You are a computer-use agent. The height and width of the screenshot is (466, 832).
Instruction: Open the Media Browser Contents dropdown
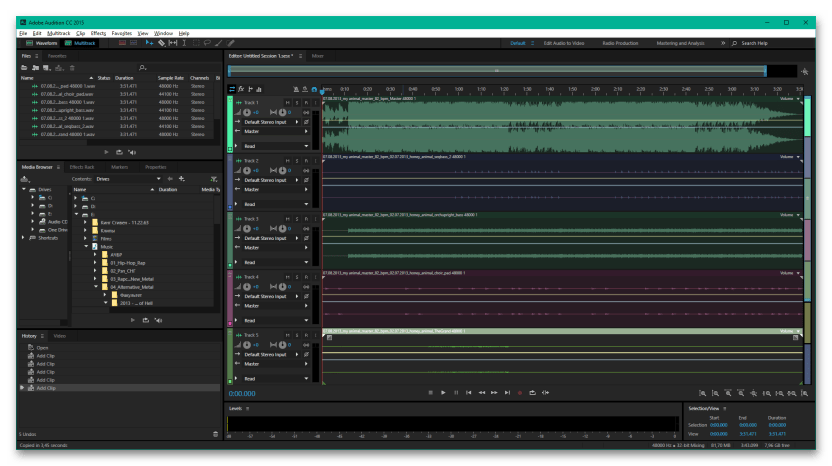tap(158, 178)
